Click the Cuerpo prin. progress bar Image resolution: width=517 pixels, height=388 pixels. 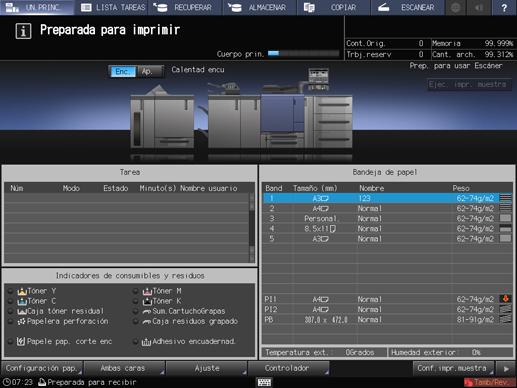[x=304, y=53]
